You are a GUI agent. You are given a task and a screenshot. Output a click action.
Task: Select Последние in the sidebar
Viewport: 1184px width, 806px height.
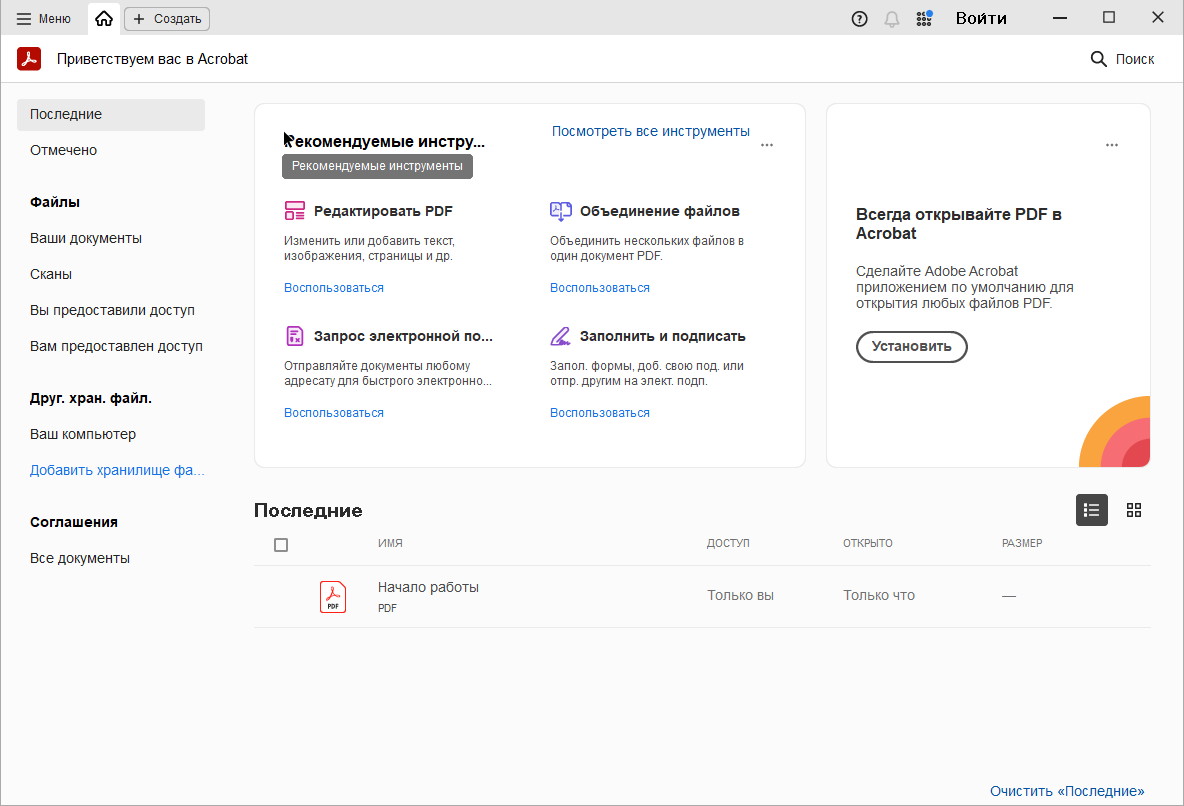coord(111,114)
